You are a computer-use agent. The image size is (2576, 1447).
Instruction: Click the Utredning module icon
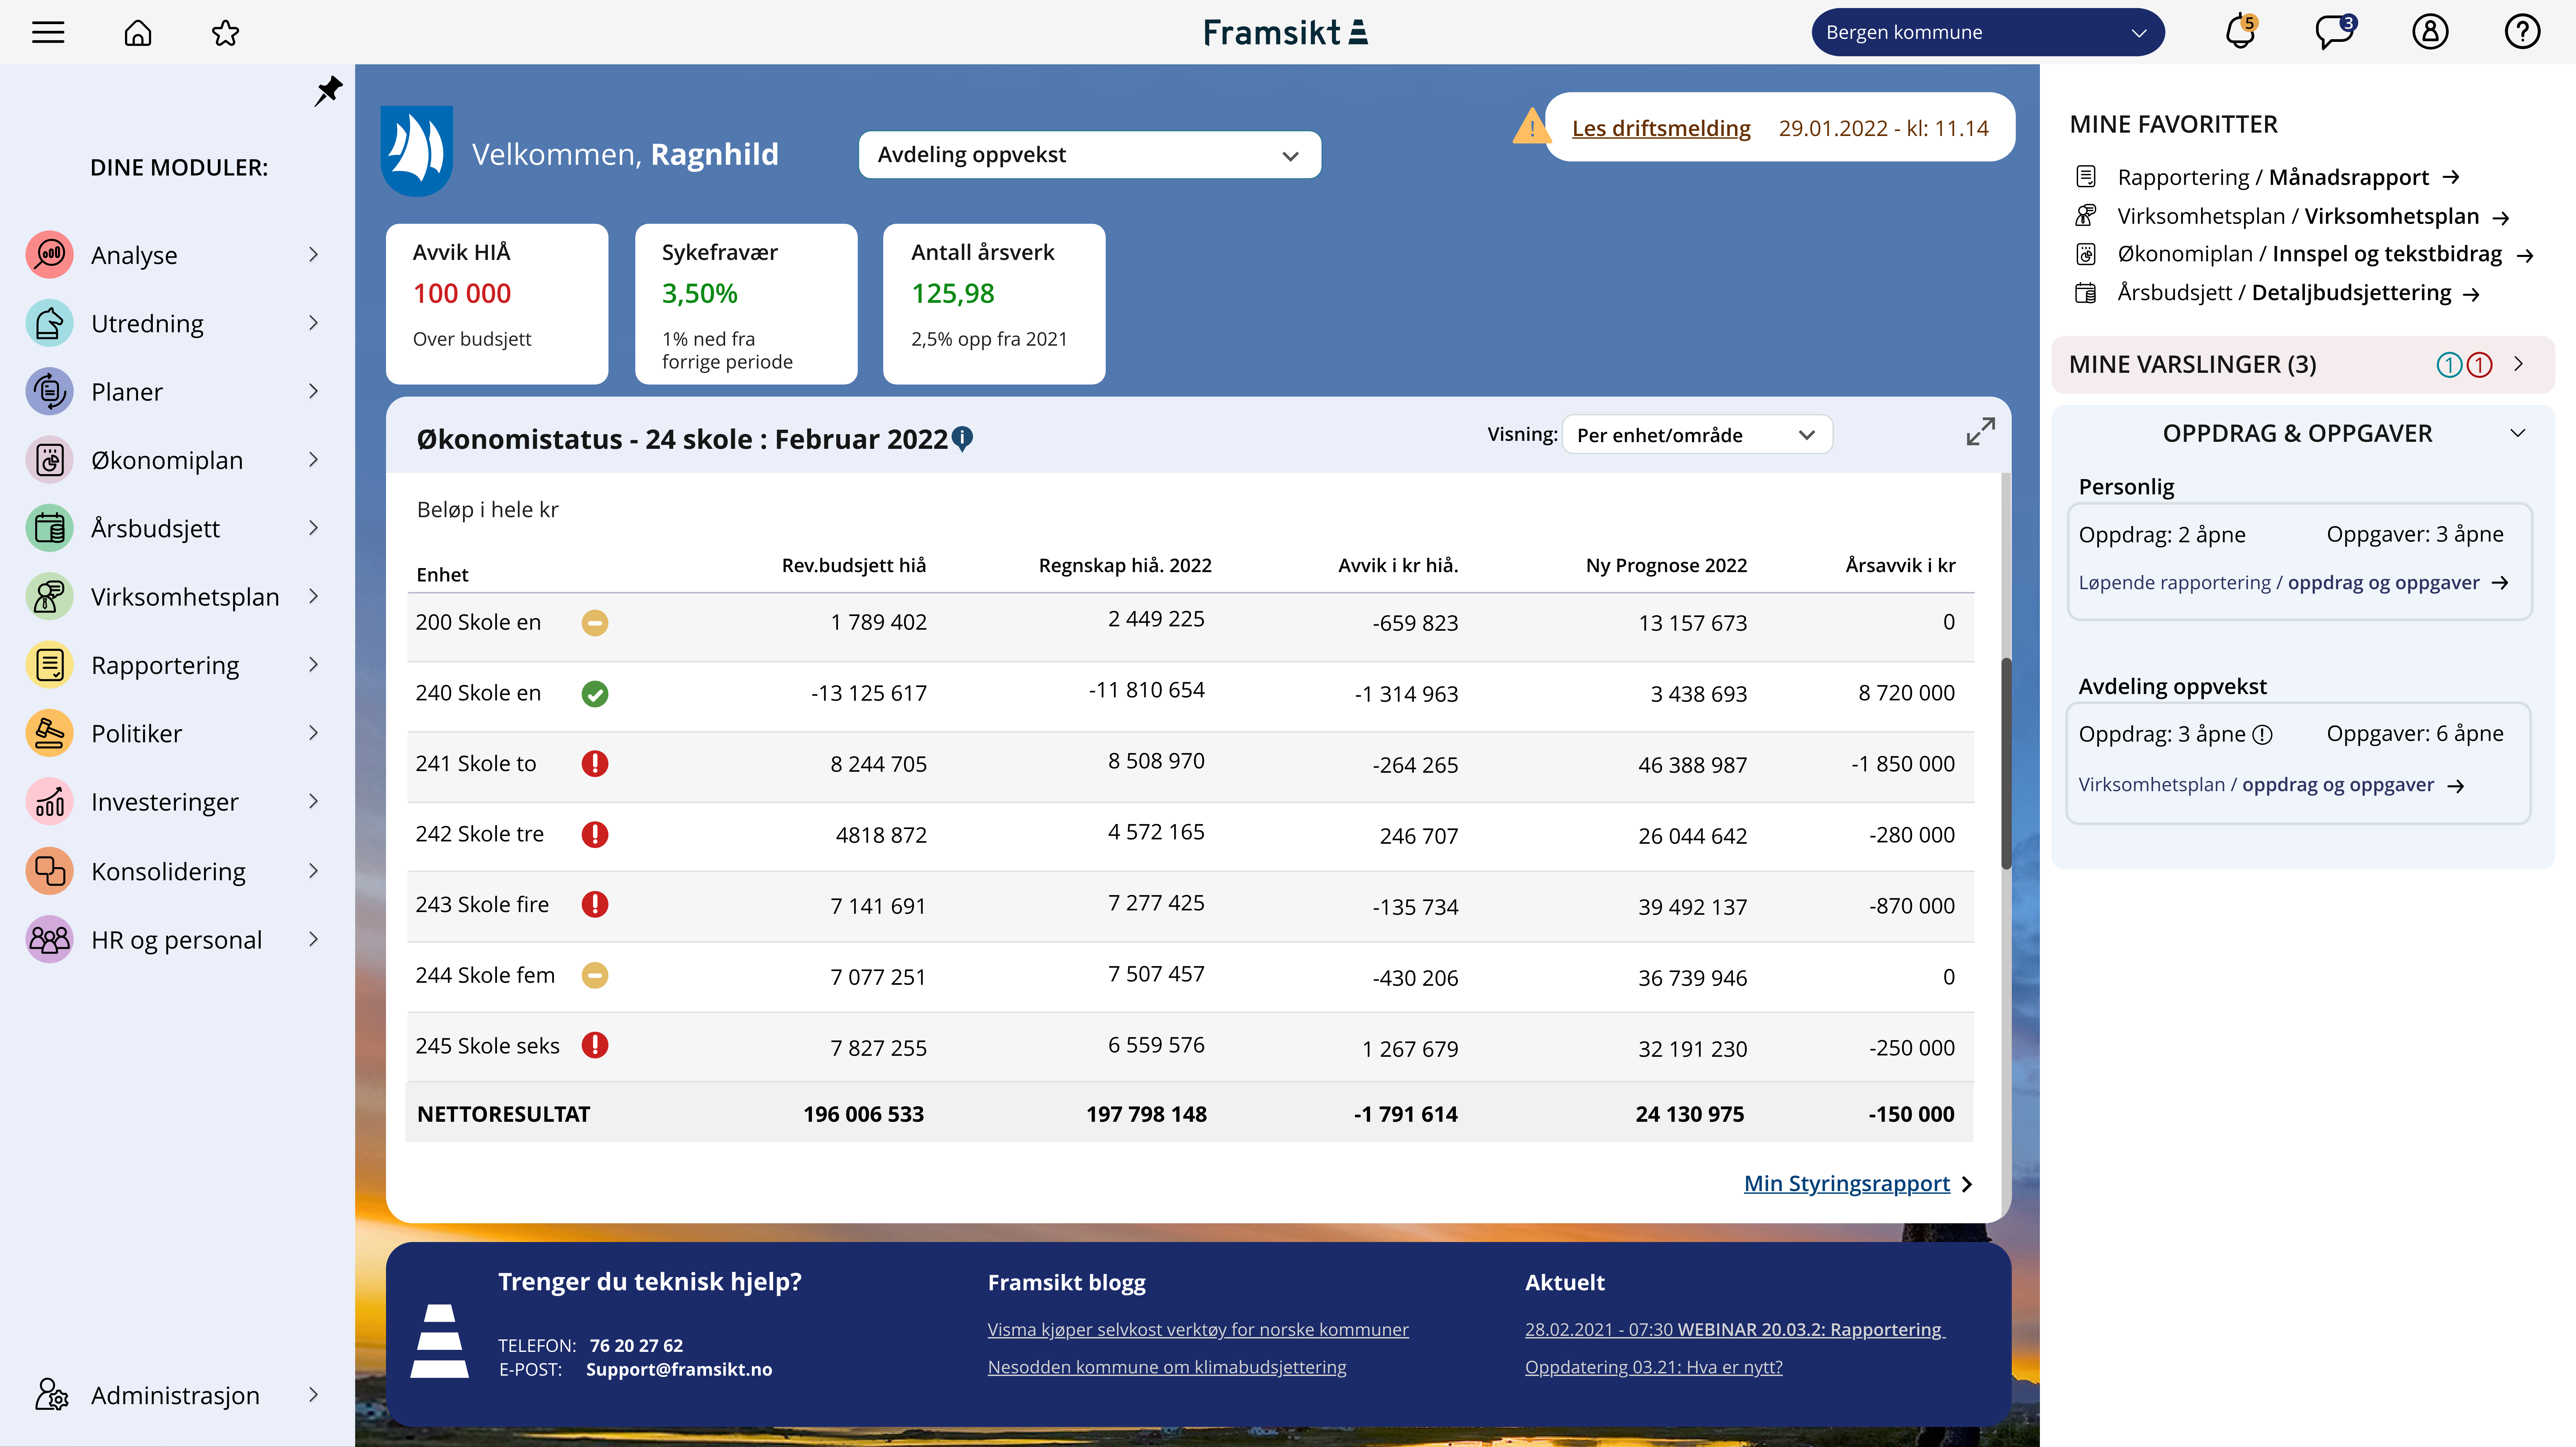coord(49,323)
